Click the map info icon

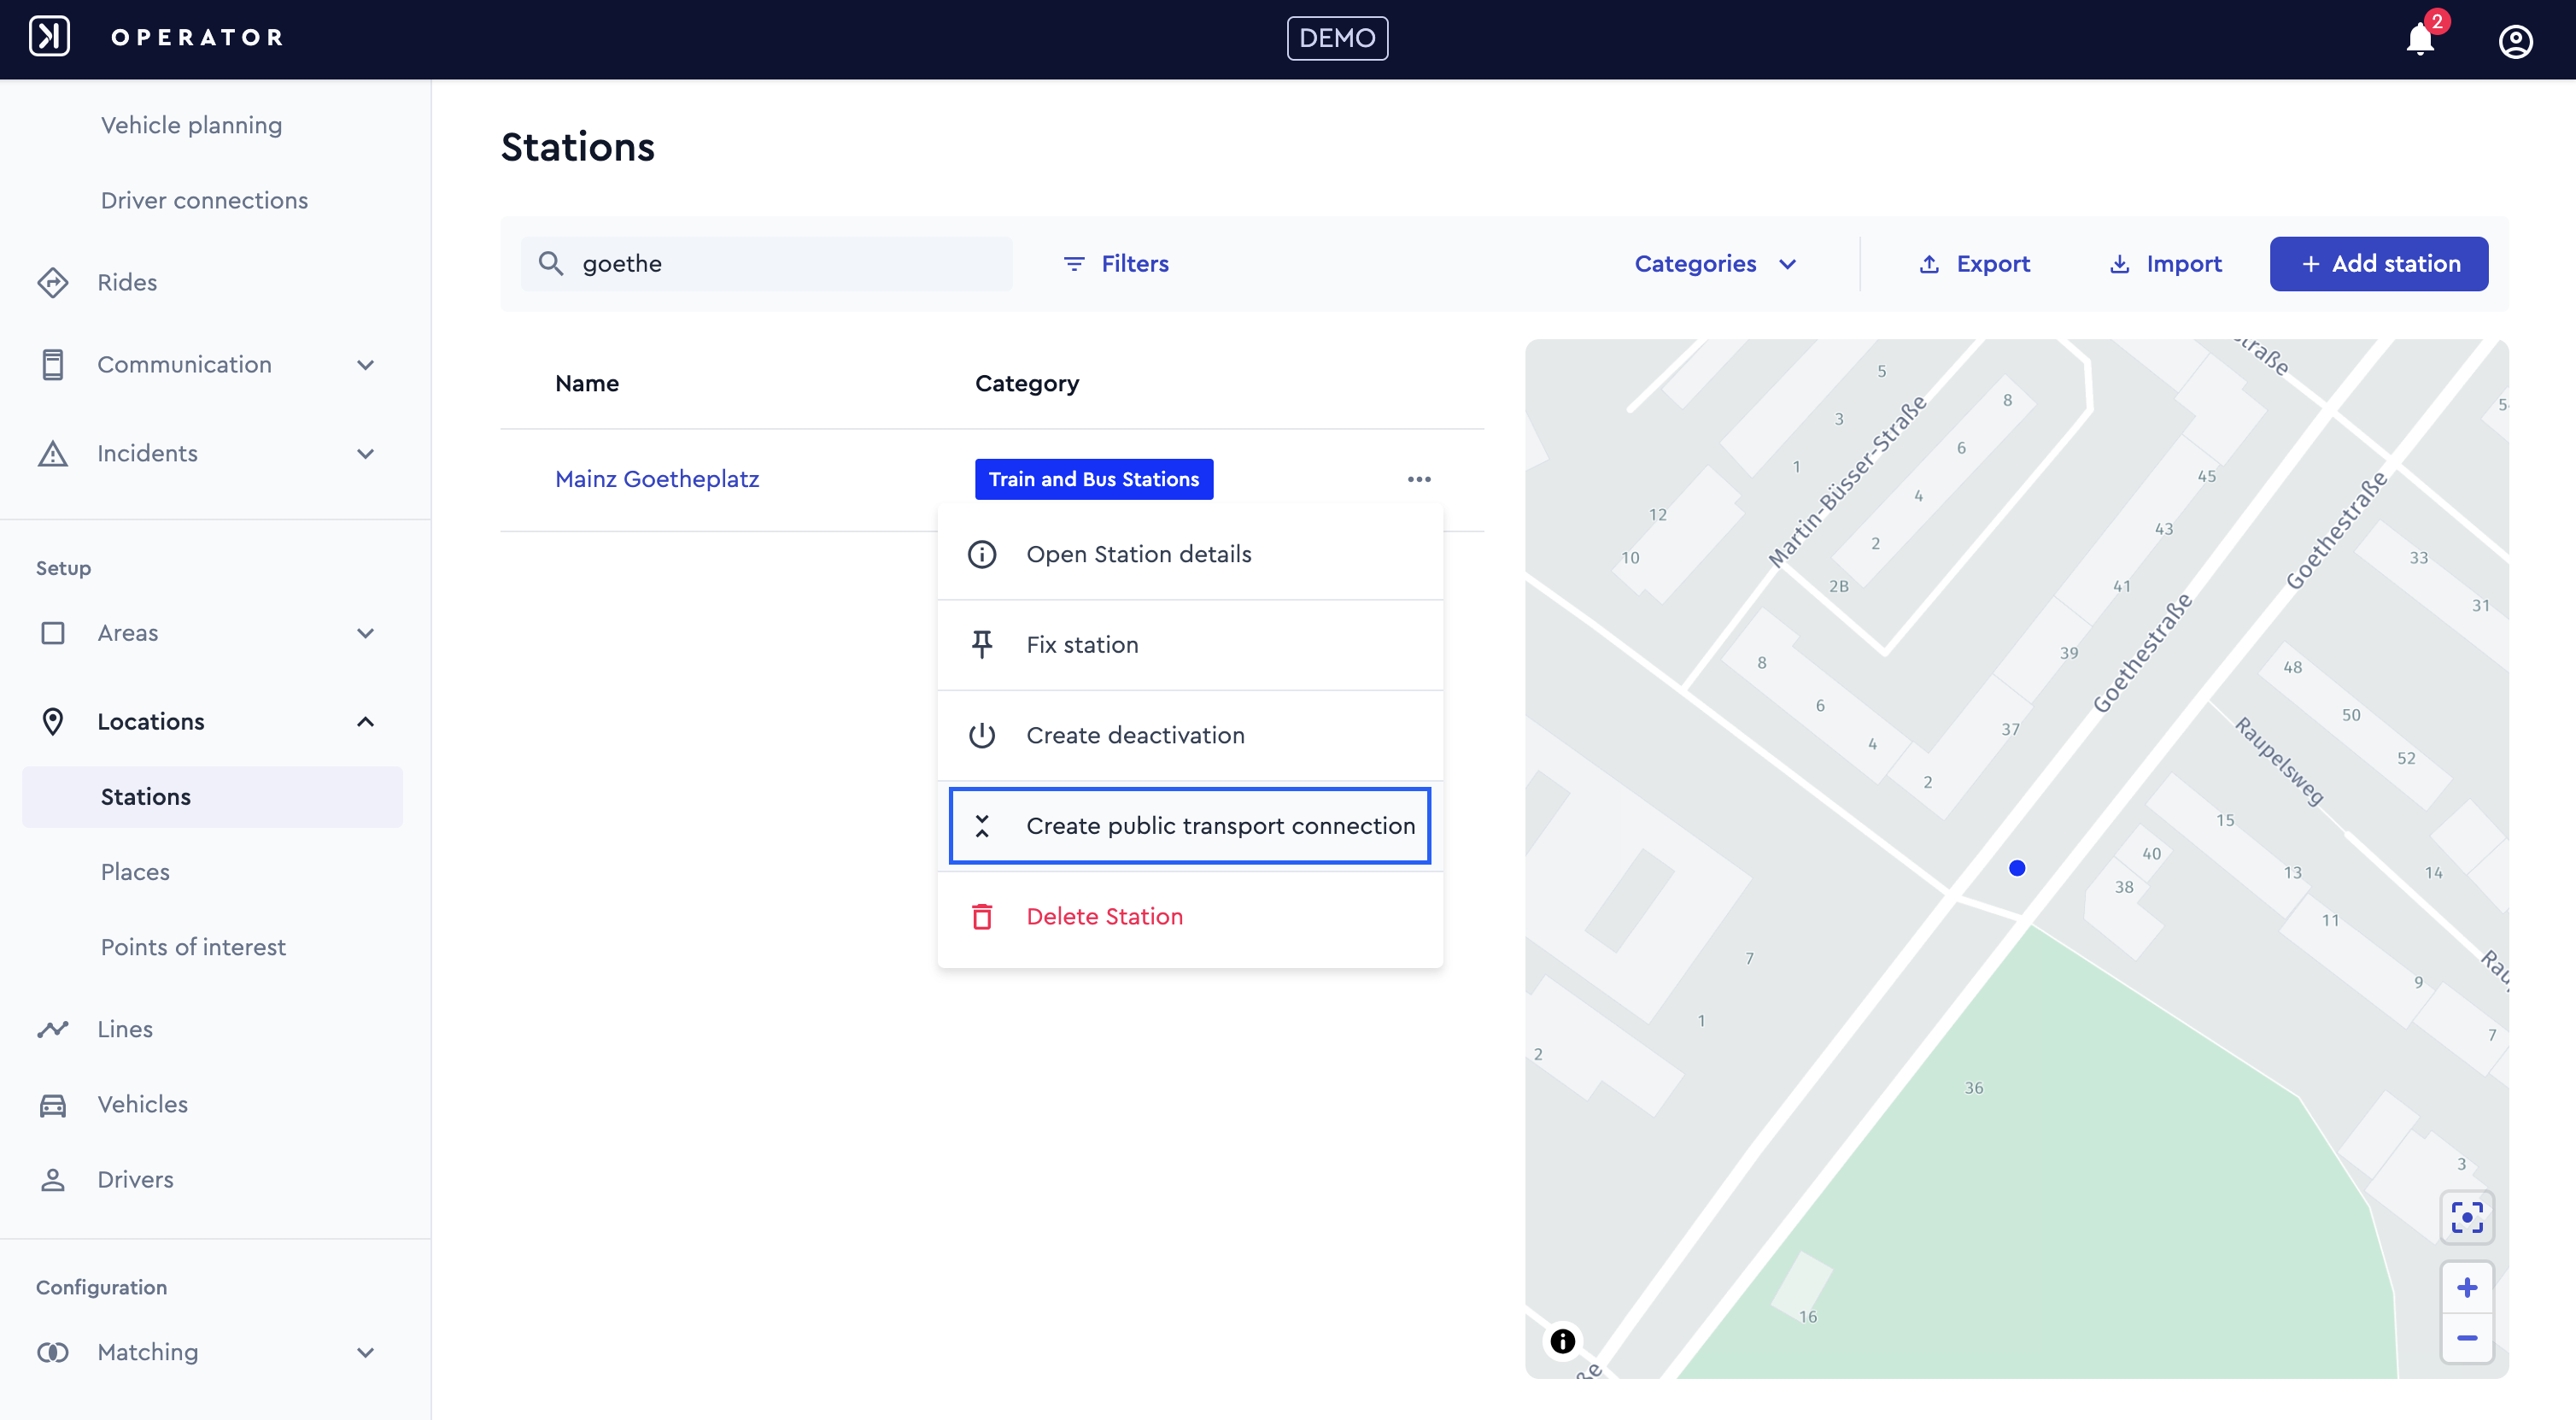point(1562,1341)
